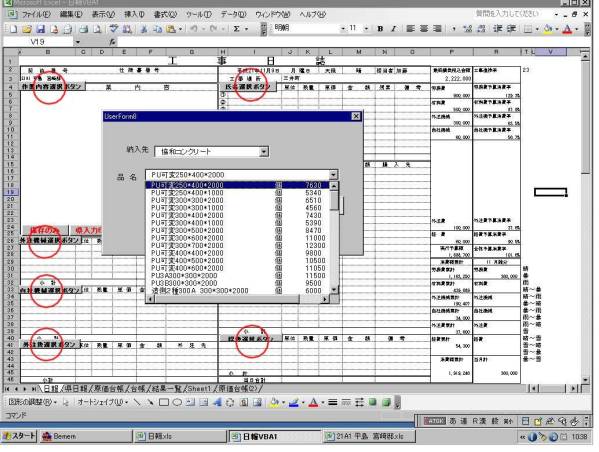Click the 外注機械選択ボタン button
599x452 pixels.
(x=50, y=240)
